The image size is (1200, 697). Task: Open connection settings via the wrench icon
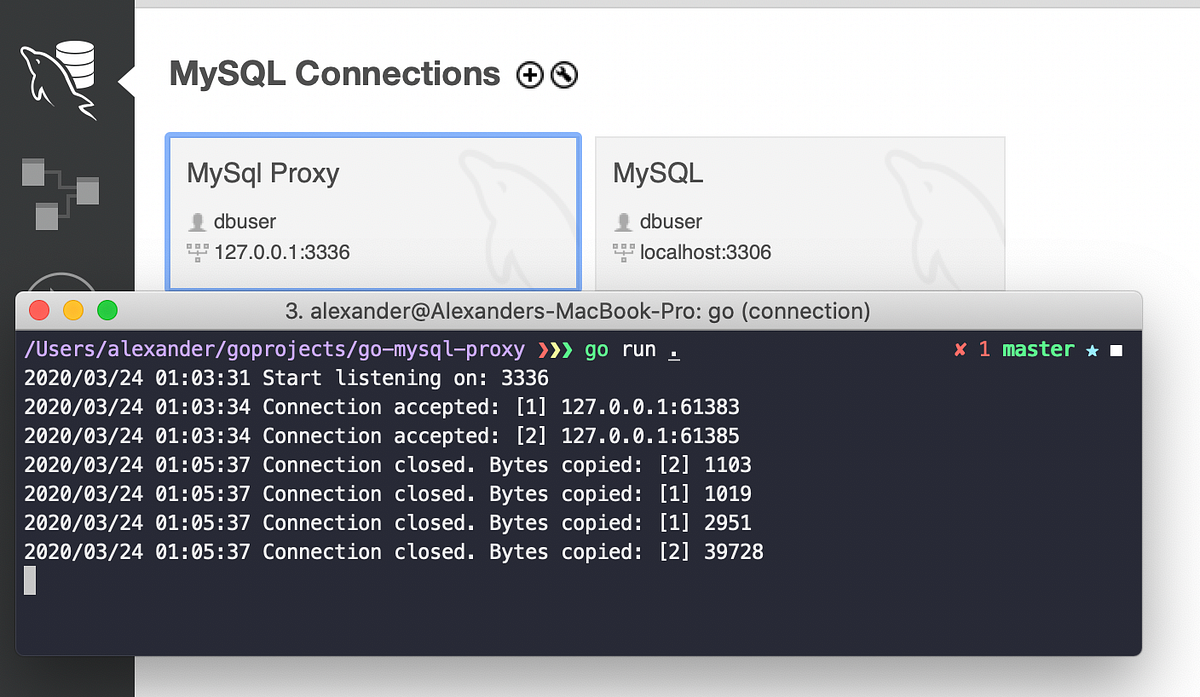coord(562,75)
